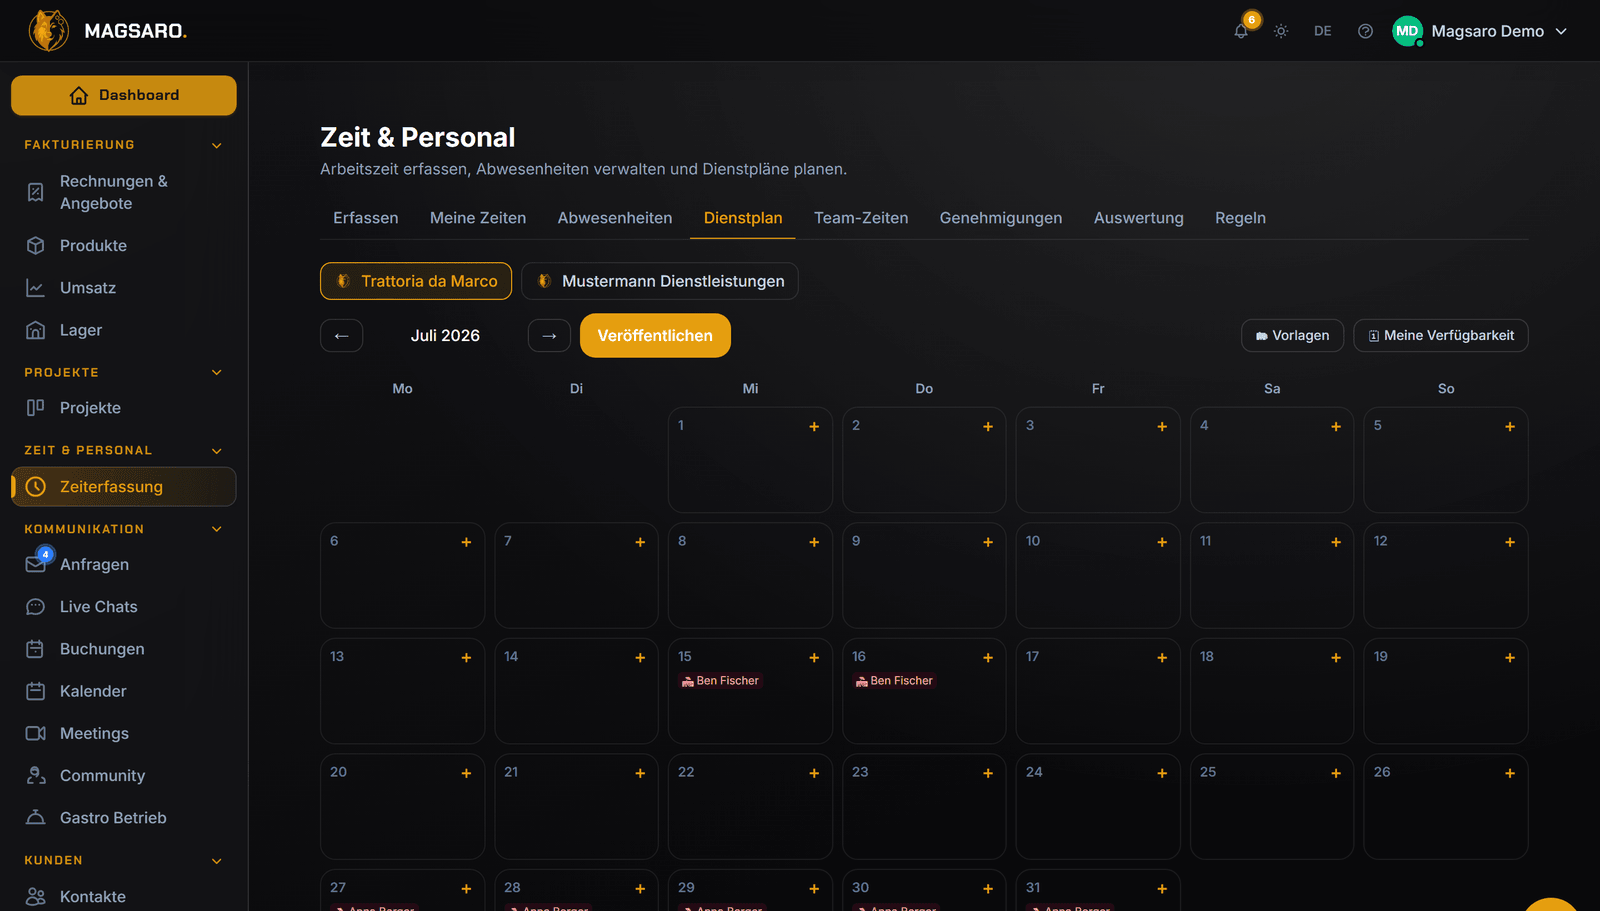Collapse the Kommunikation section

(217, 529)
